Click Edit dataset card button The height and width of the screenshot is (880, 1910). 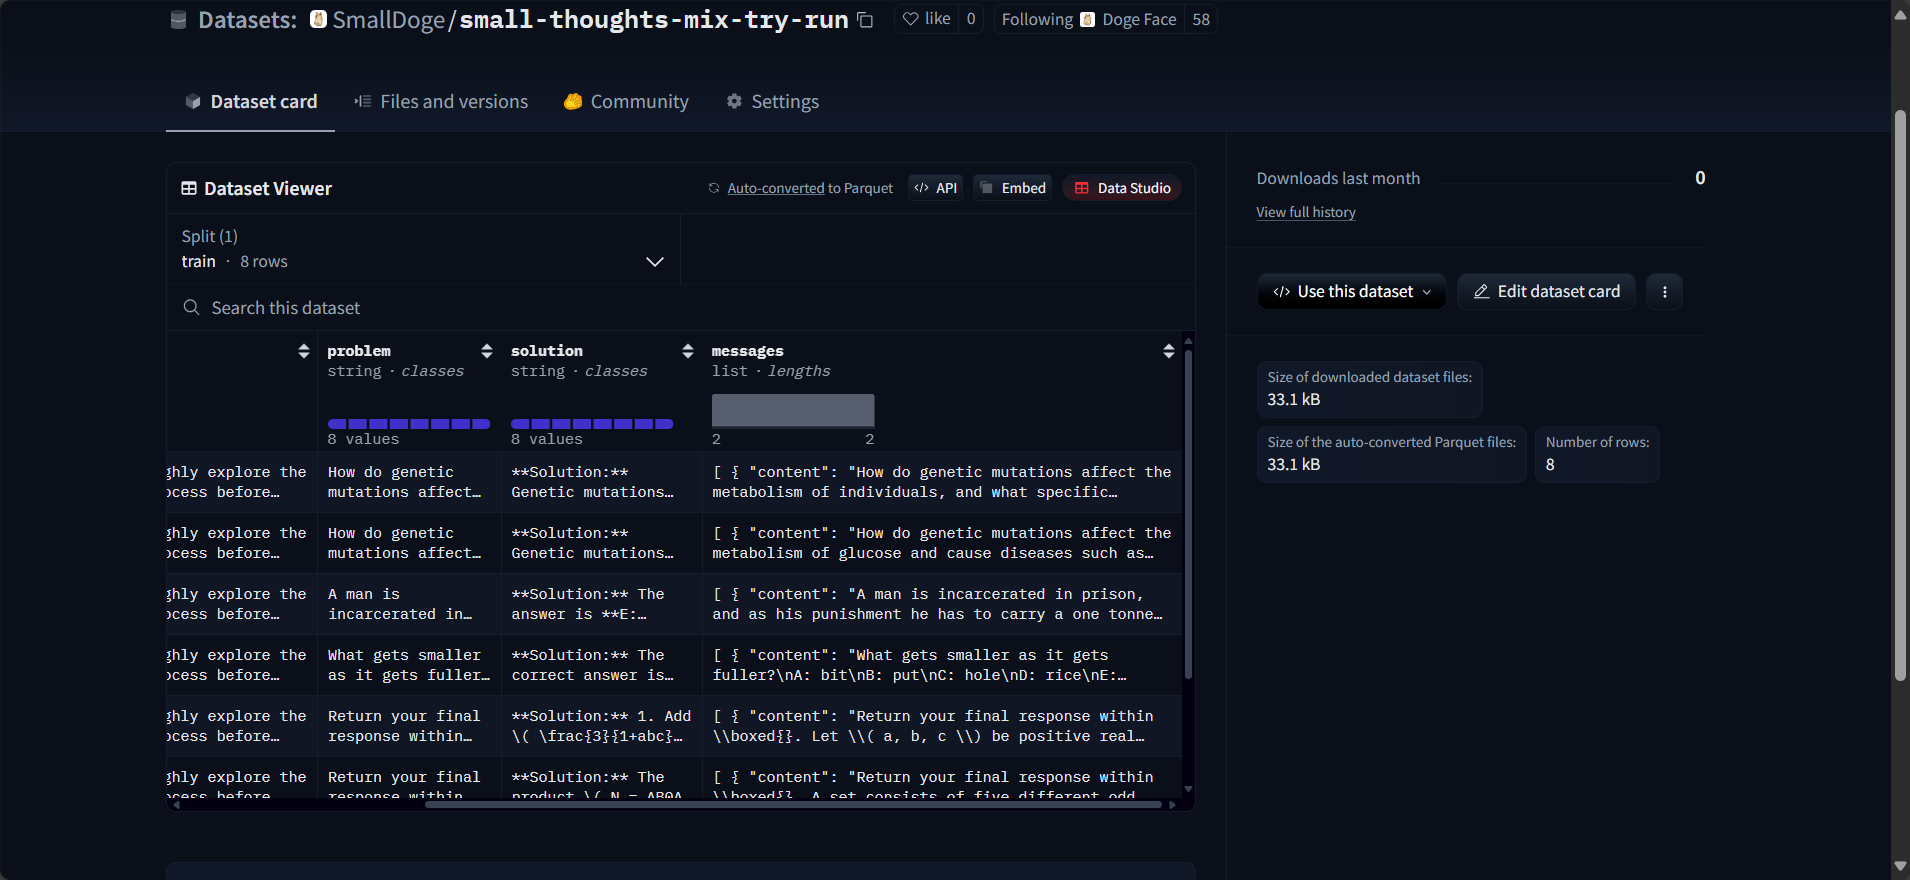[1546, 291]
